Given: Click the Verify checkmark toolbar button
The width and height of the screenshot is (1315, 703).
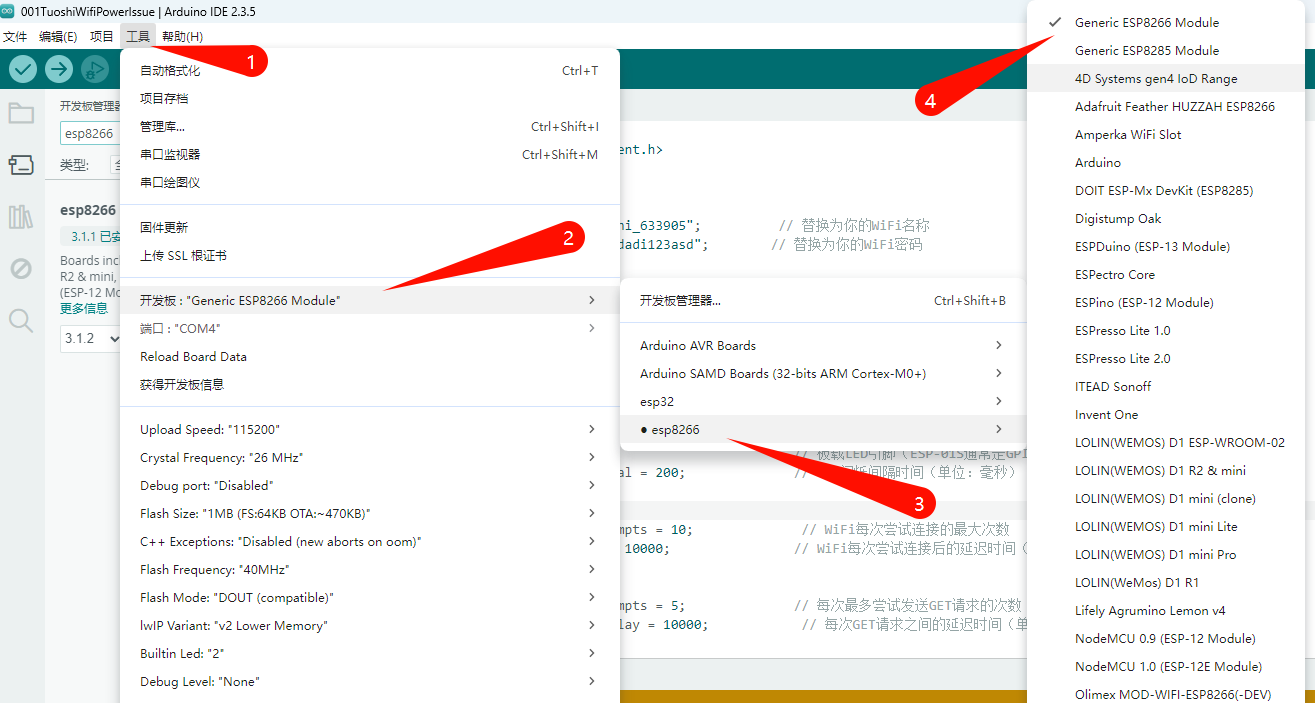Looking at the screenshot, I should coord(23,69).
